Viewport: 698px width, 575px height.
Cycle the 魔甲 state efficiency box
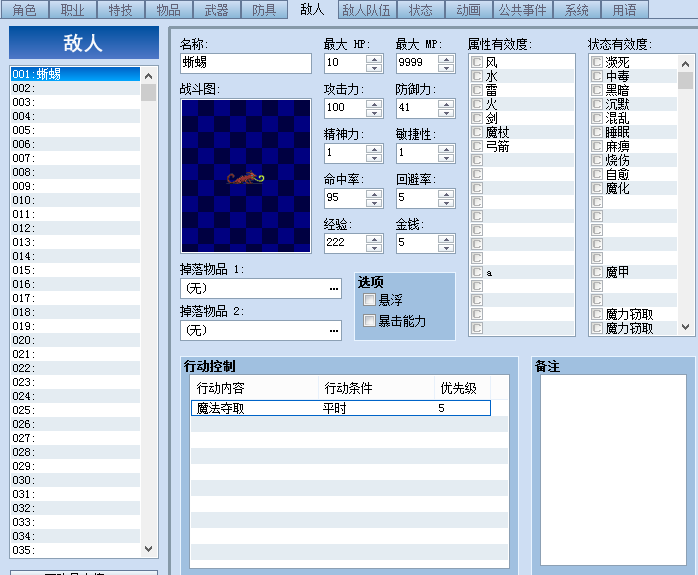point(597,272)
